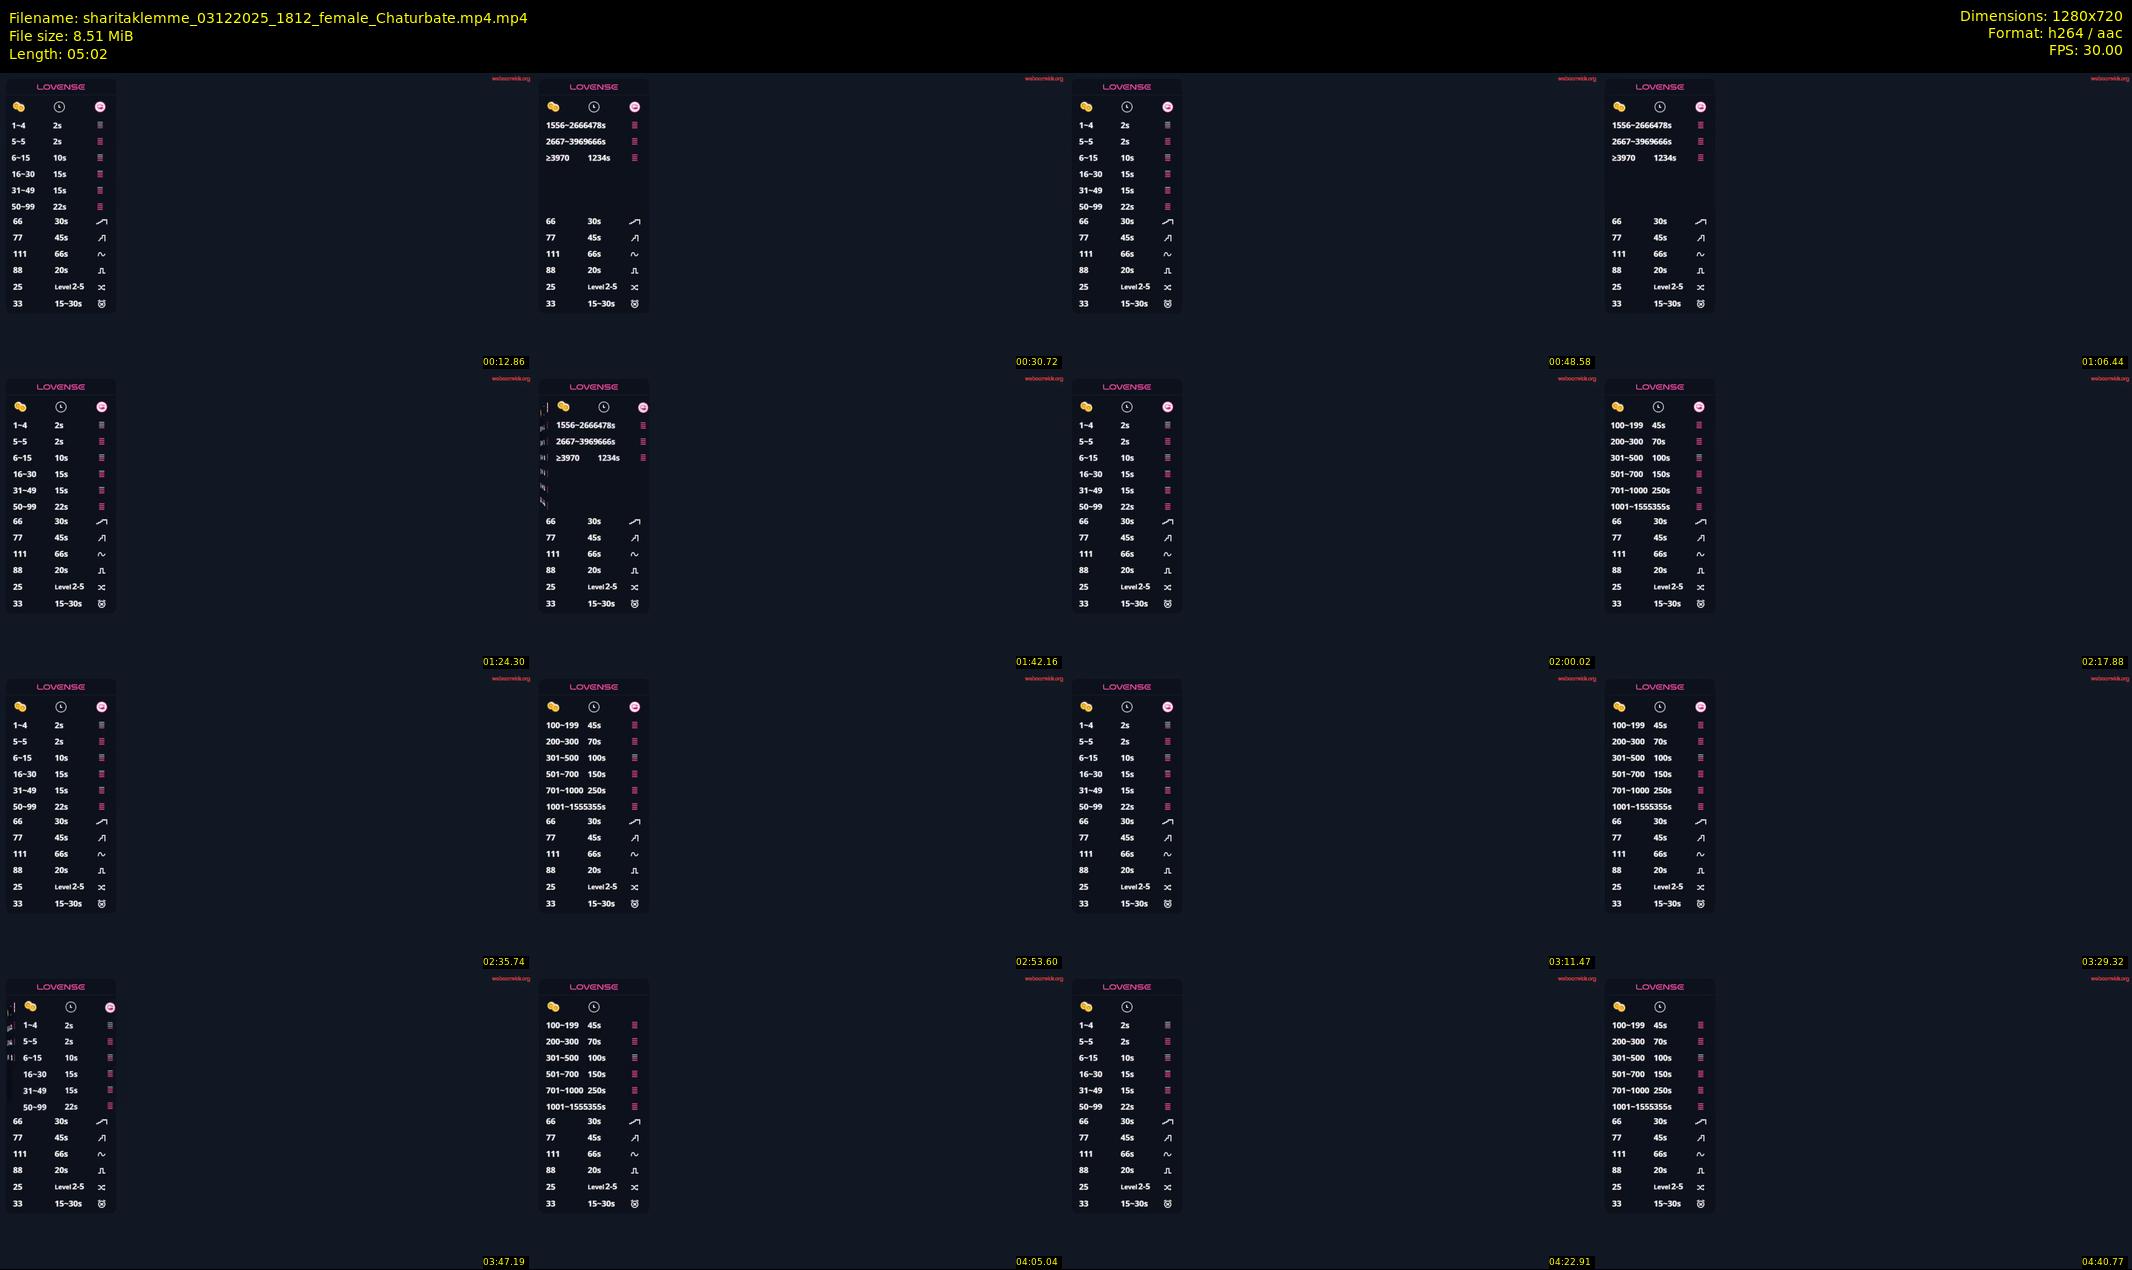Image resolution: width=2132 pixels, height=1270 pixels.
Task: Click the fireworks ramp icon beside 77 in the 02:17.88 frame
Action: click(x=1700, y=538)
